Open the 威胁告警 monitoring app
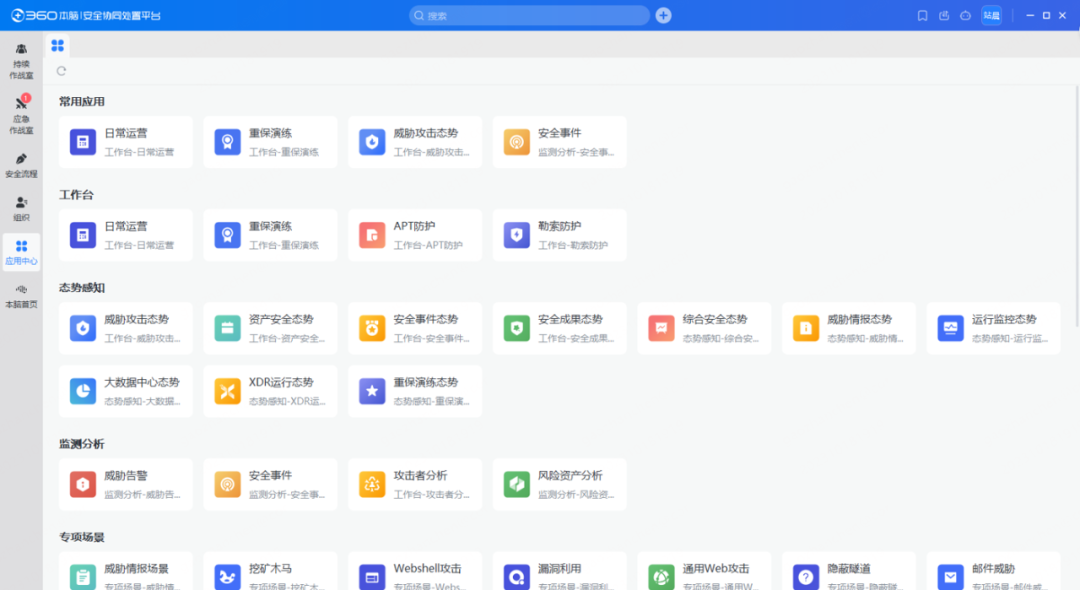Image resolution: width=1080 pixels, height=590 pixels. (125, 483)
